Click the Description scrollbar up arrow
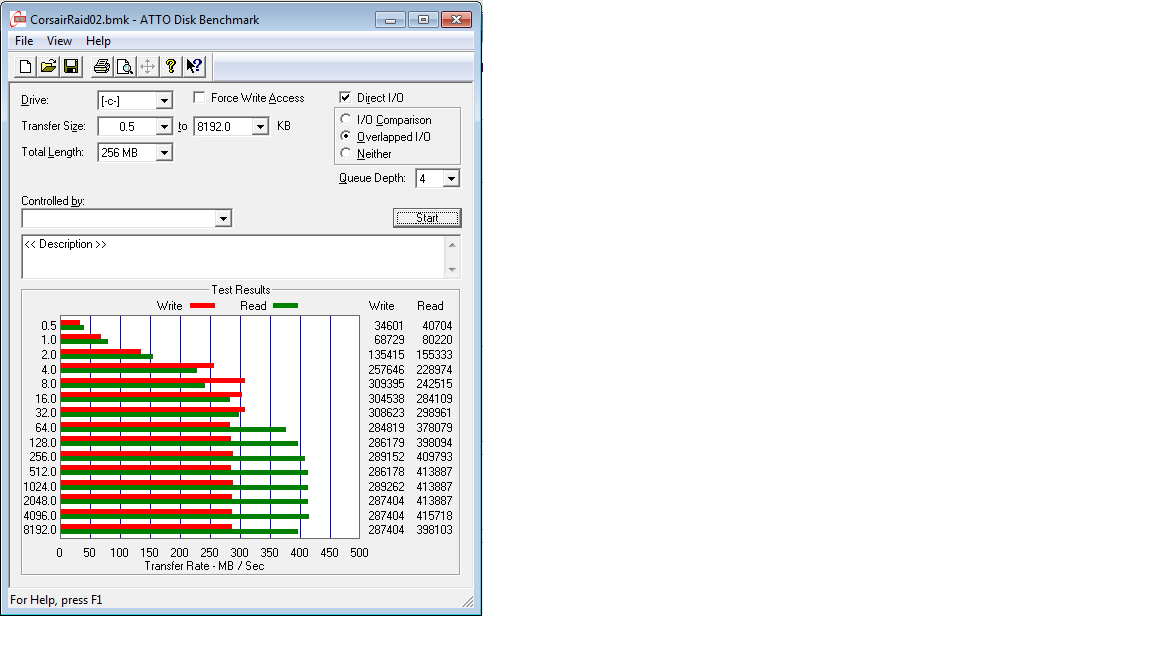1152x648 pixels. coord(453,245)
